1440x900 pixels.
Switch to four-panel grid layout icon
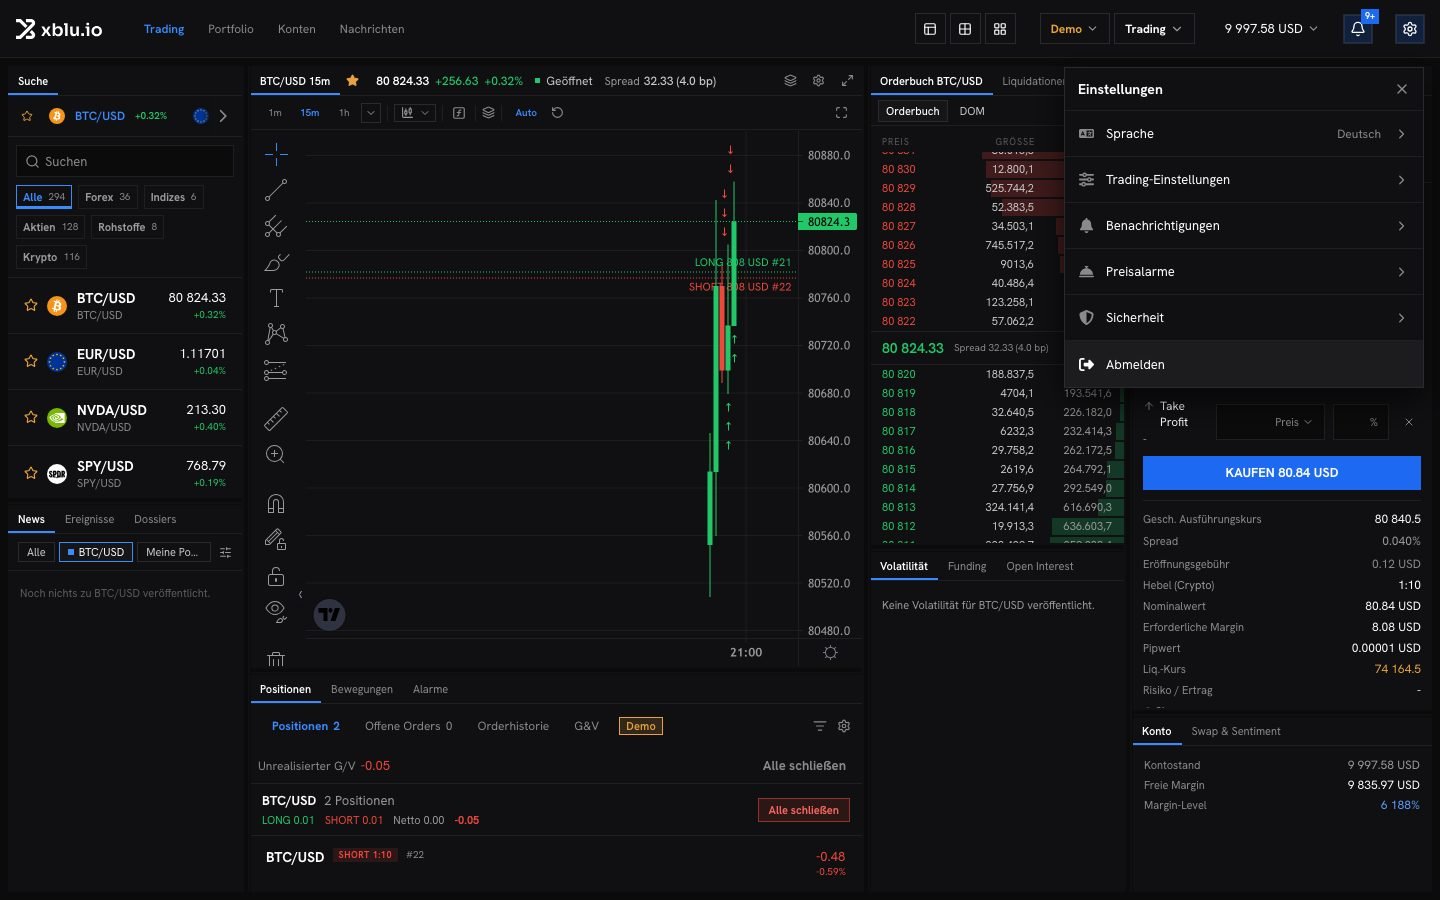pos(1000,29)
